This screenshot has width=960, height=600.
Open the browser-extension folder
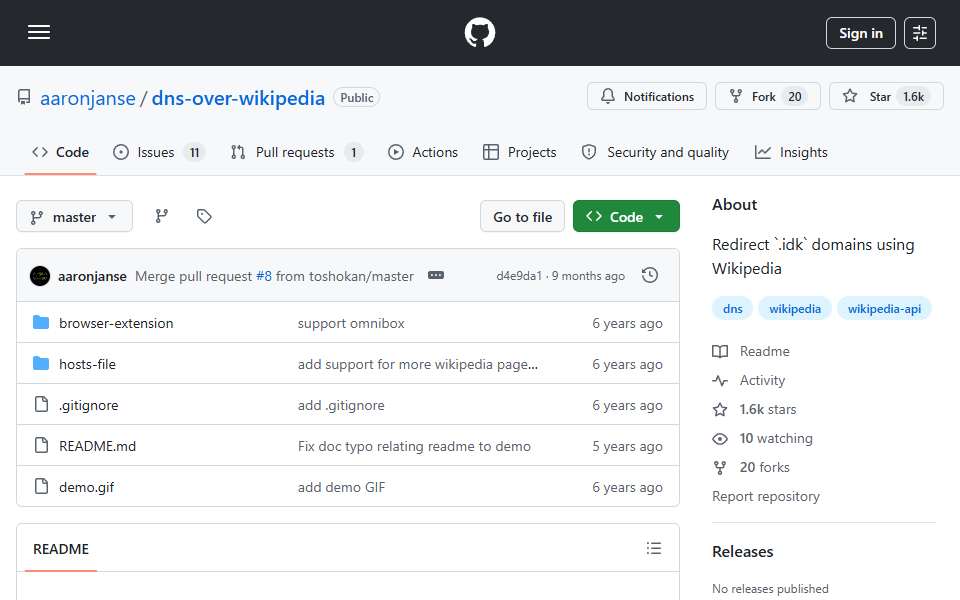116,323
